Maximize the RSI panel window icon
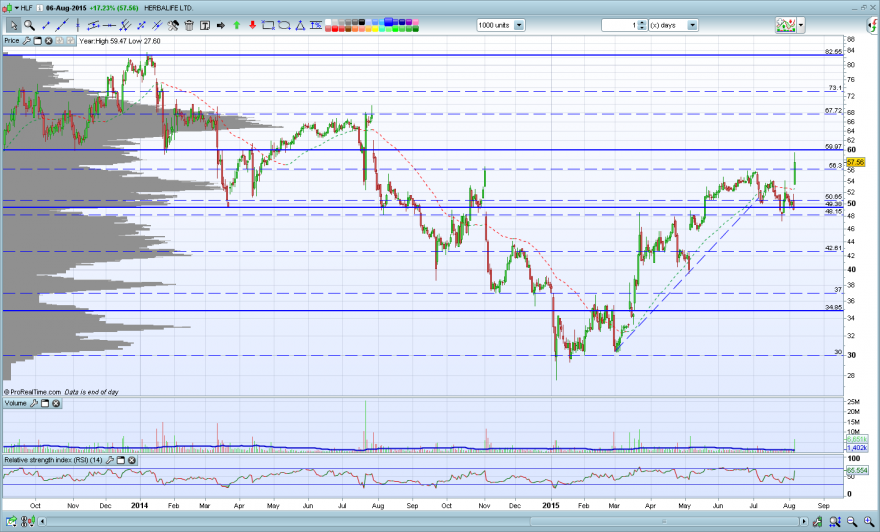 121,460
